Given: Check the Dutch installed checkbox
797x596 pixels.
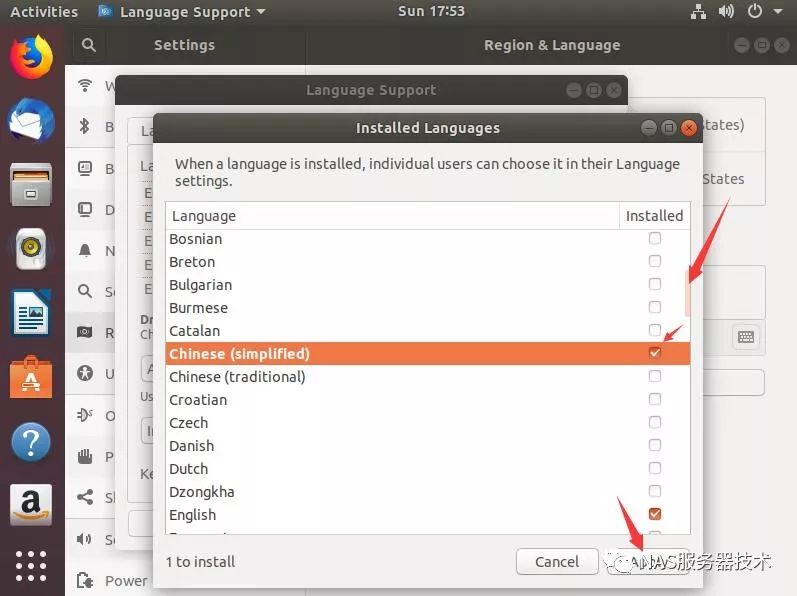Looking at the screenshot, I should 655,468.
